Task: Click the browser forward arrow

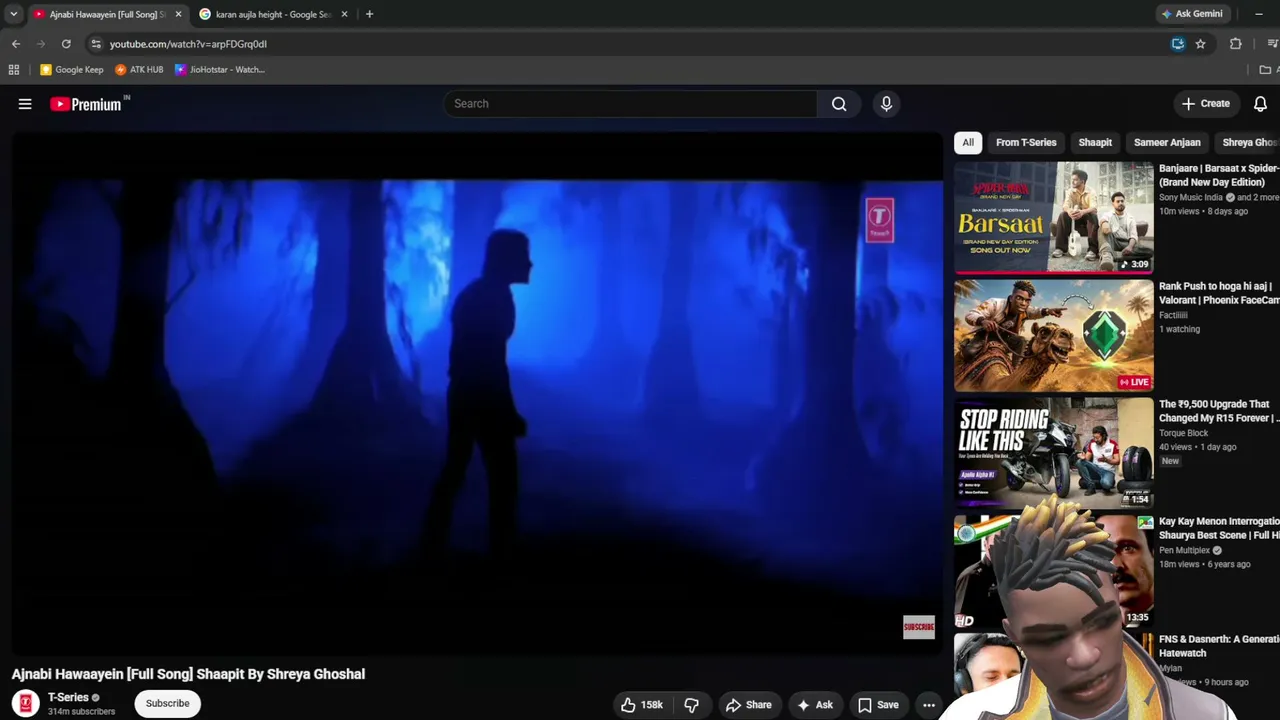Action: [x=41, y=44]
